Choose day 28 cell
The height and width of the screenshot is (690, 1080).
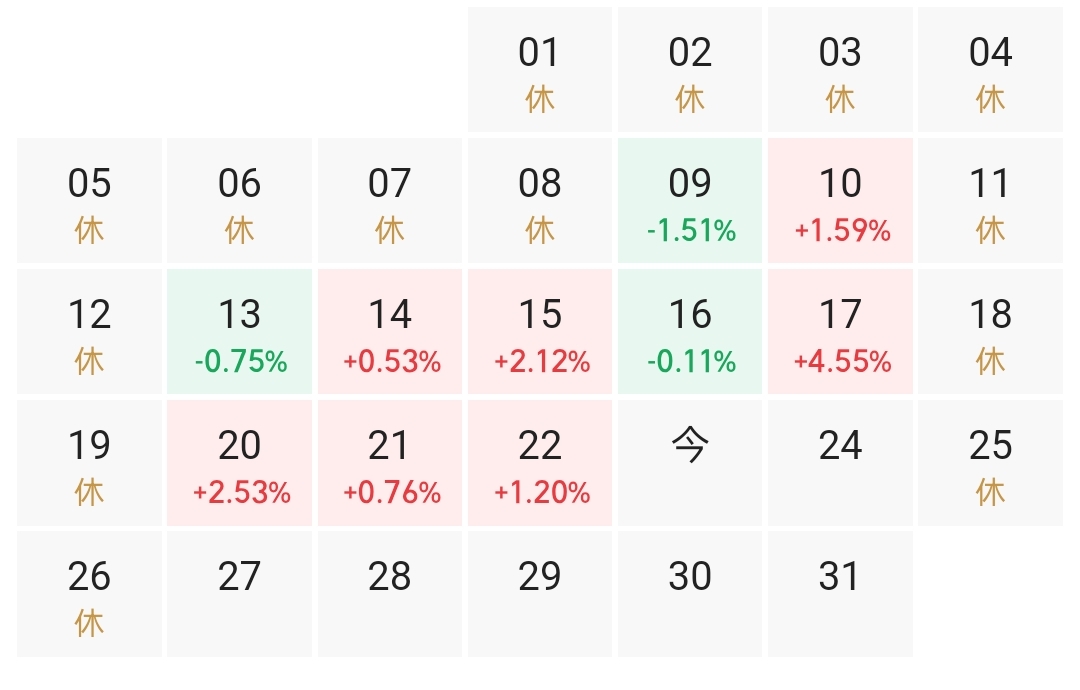(x=390, y=594)
